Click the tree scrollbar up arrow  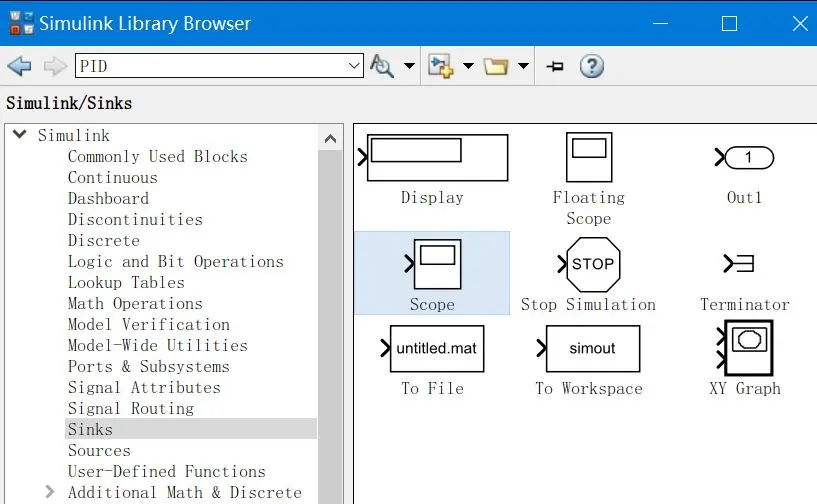pos(330,139)
